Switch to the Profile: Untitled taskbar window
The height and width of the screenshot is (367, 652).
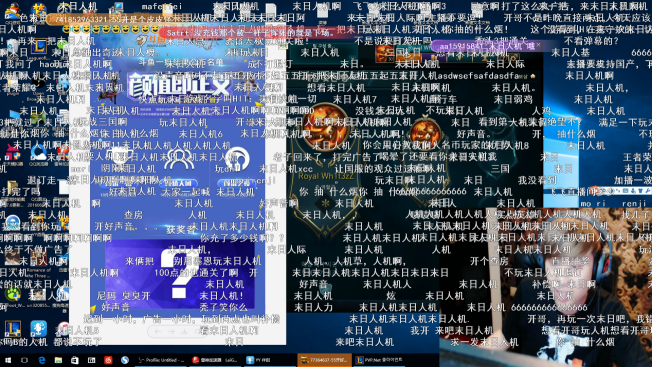[x=161, y=360]
